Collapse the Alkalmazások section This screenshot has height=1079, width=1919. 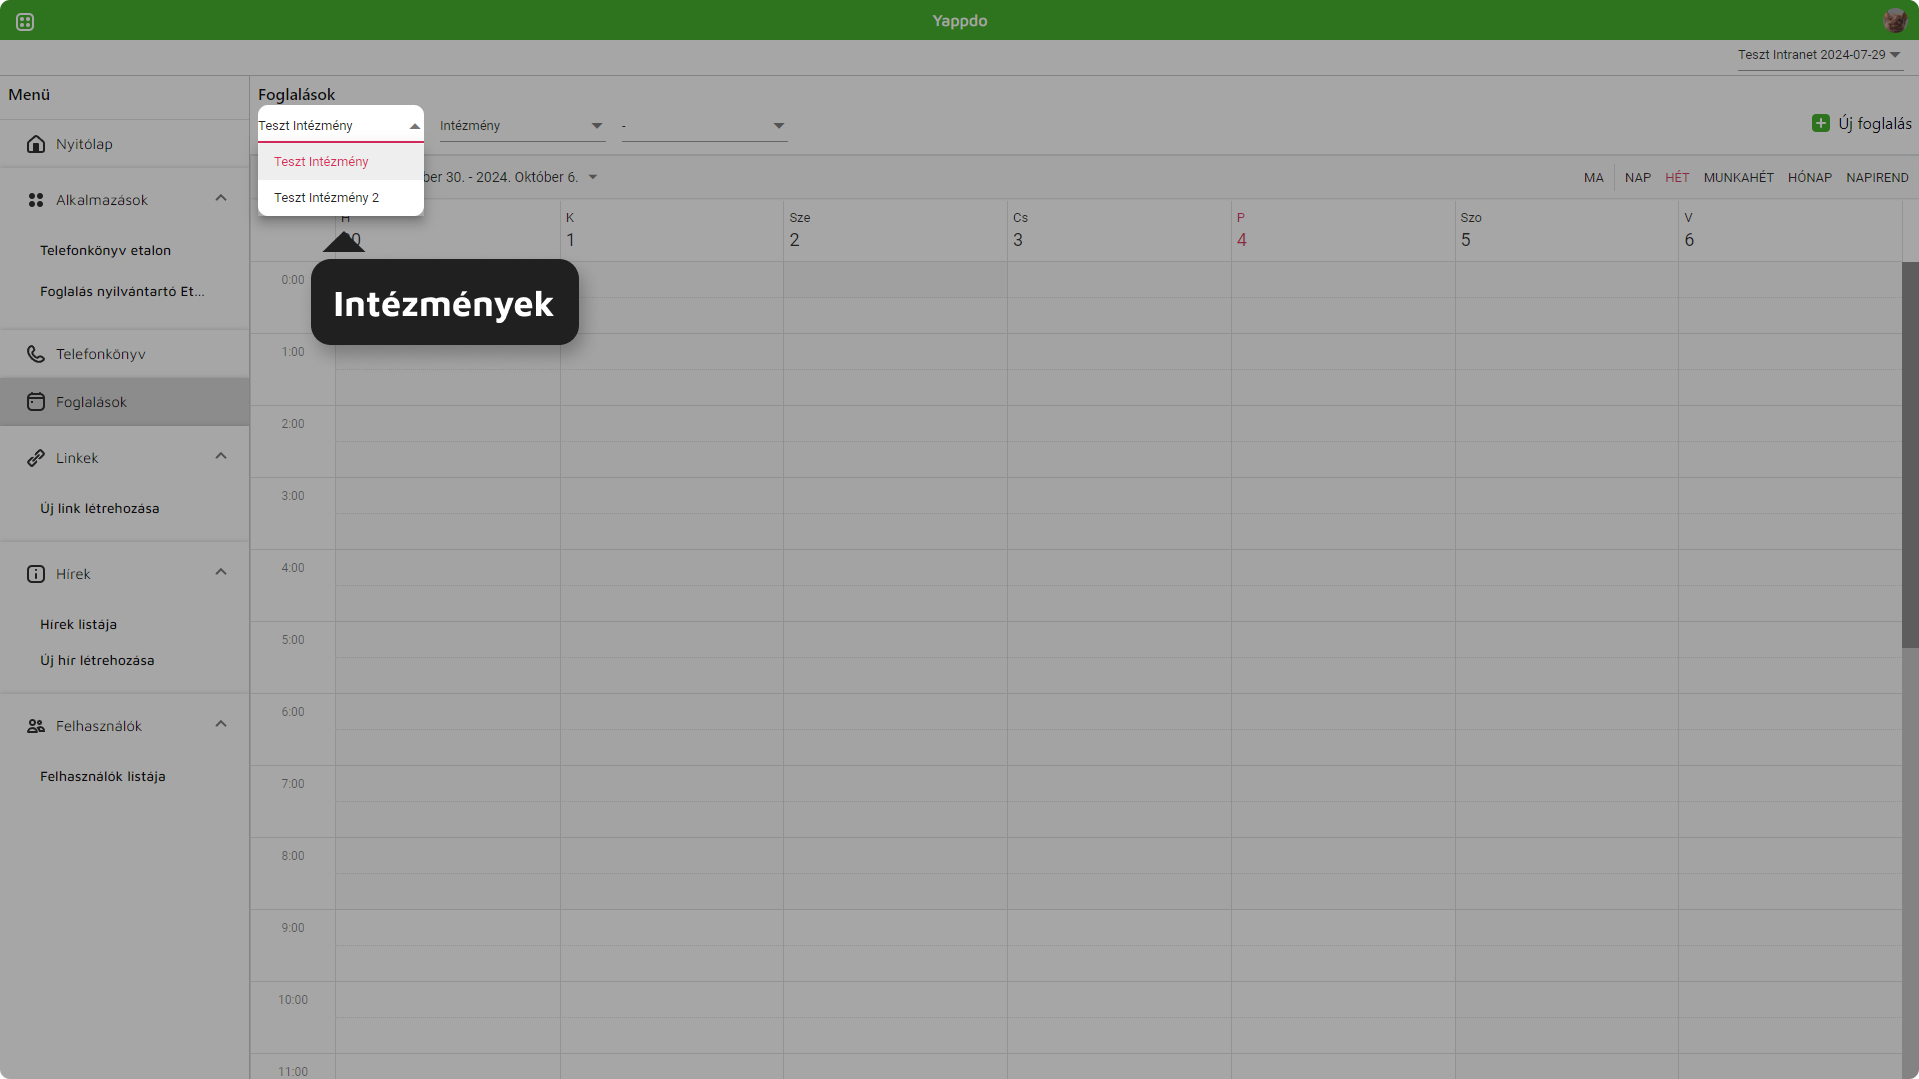[221, 198]
